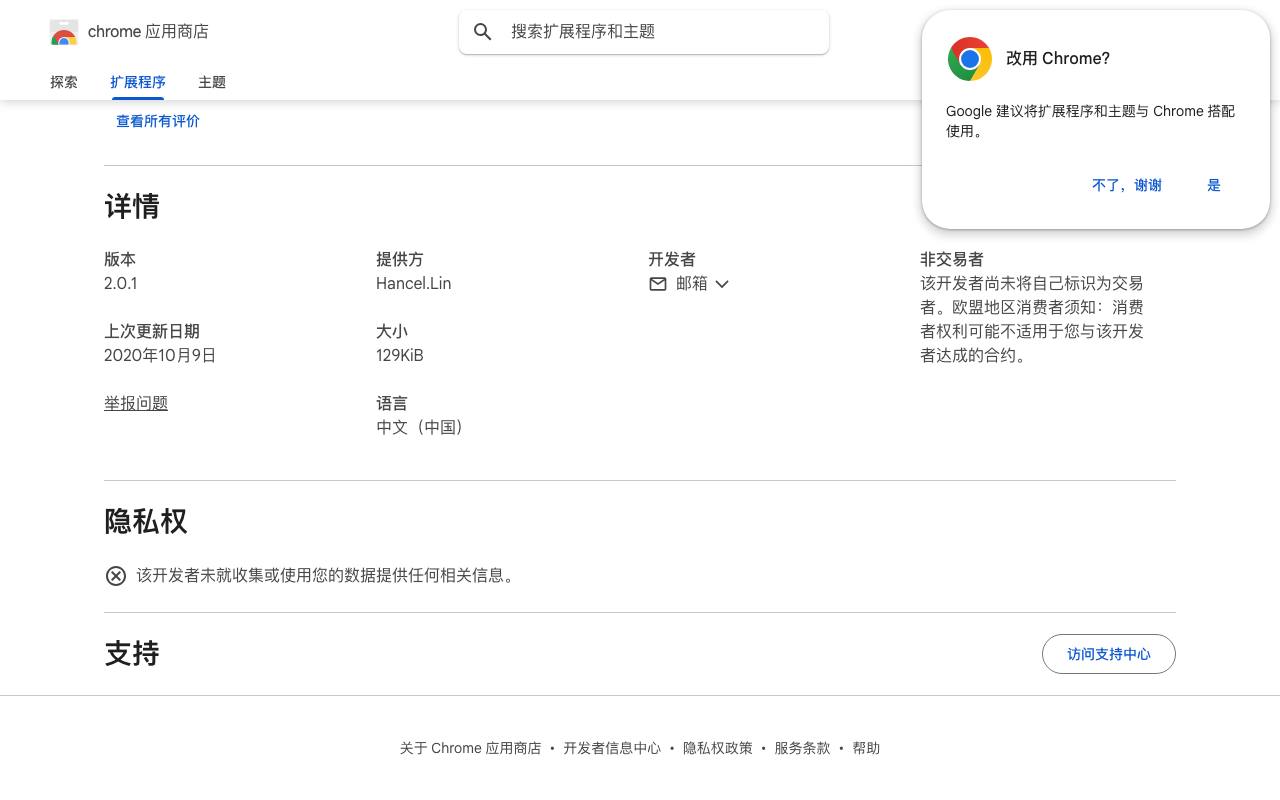Open the 探索 tab
Viewport: 1280px width, 800px height.
64,82
